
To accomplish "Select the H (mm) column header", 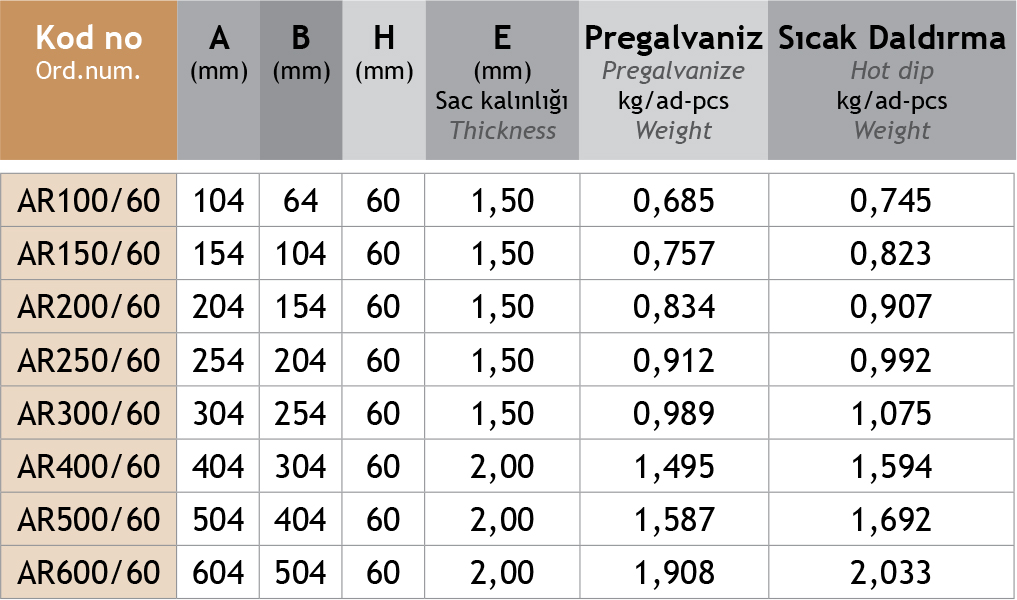I will tap(384, 53).
